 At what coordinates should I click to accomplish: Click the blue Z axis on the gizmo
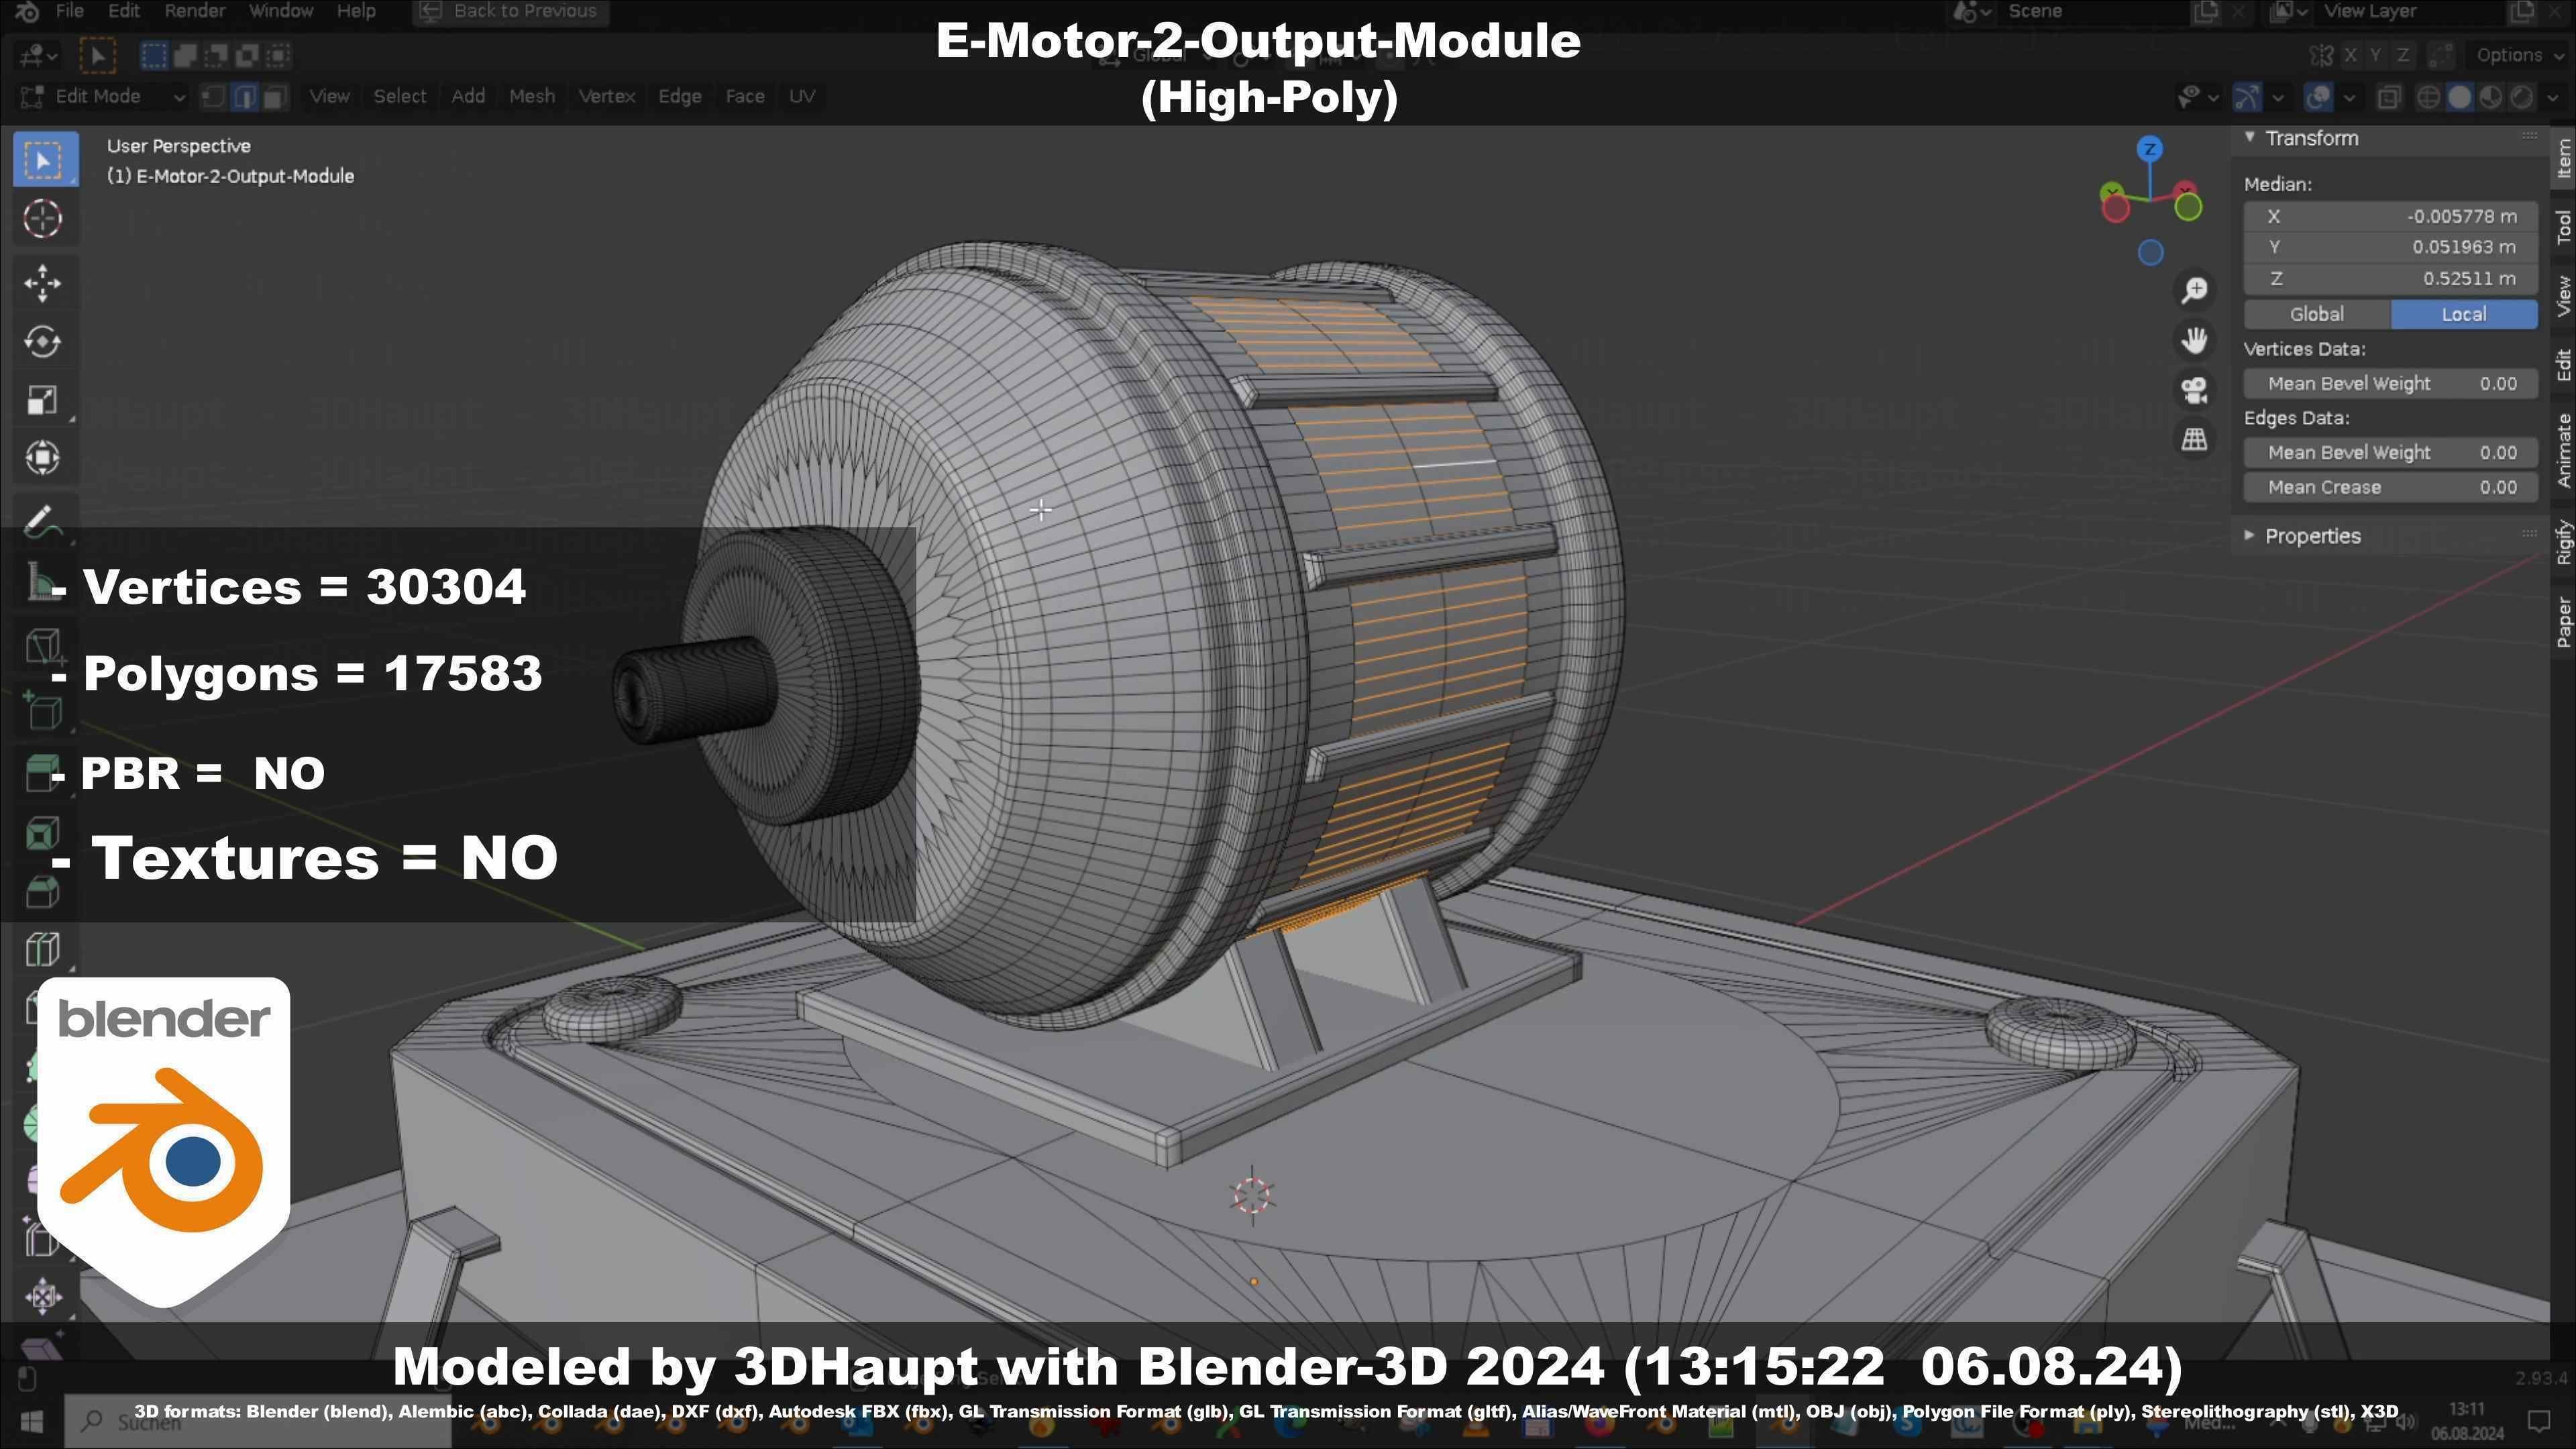tap(2150, 149)
